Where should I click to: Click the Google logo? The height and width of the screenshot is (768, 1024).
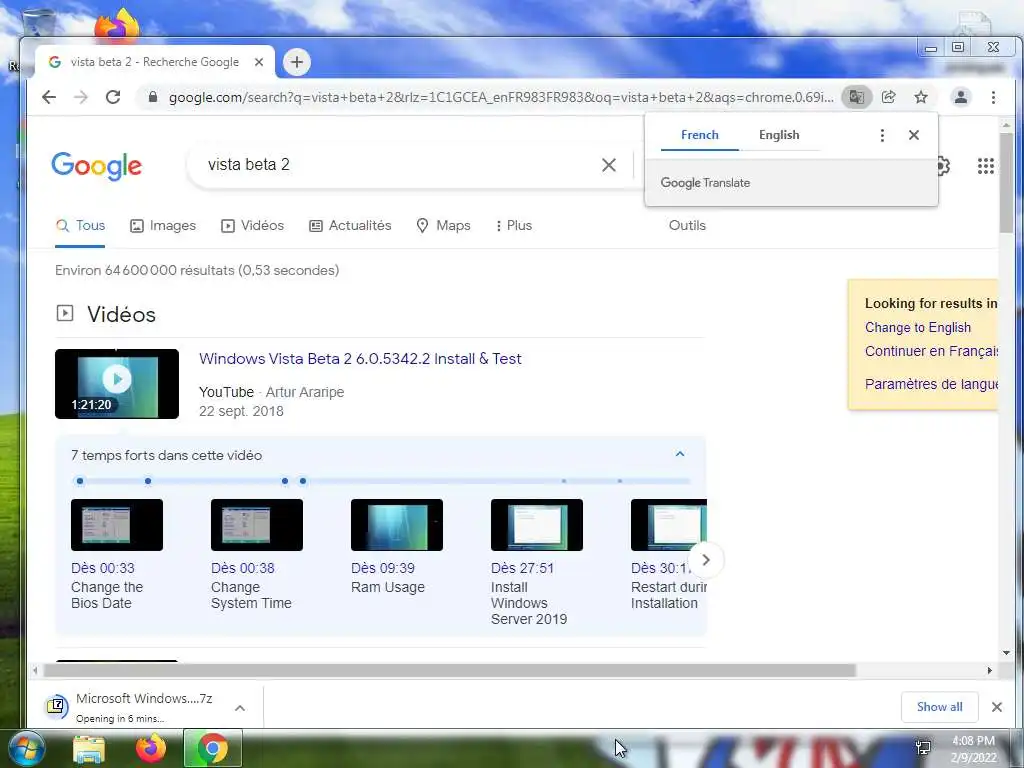tap(96, 166)
